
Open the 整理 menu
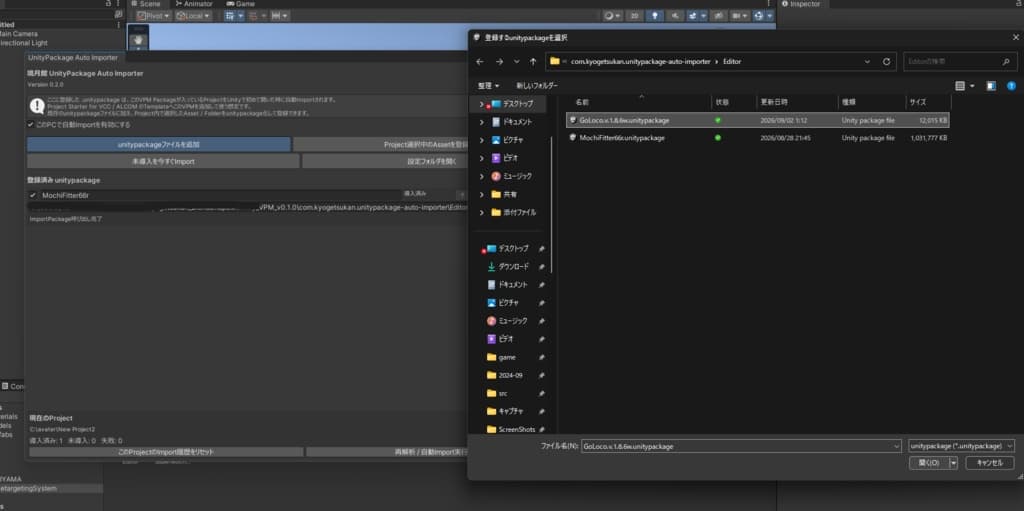click(488, 86)
